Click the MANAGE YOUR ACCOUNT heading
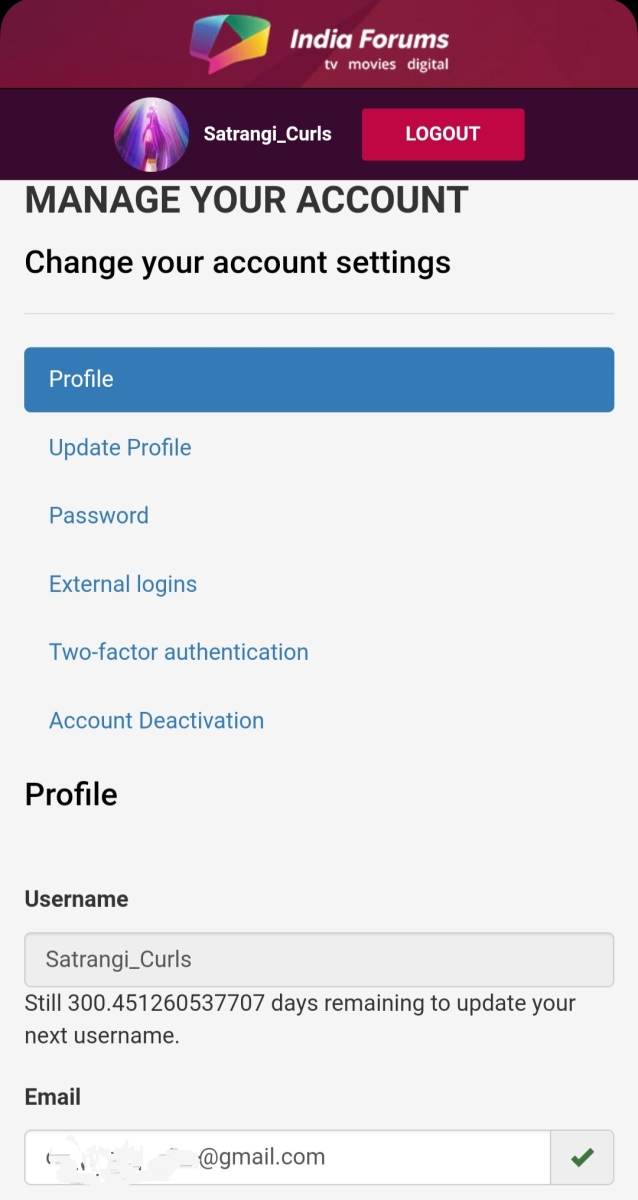Viewport: 638px width, 1200px height. [x=246, y=200]
